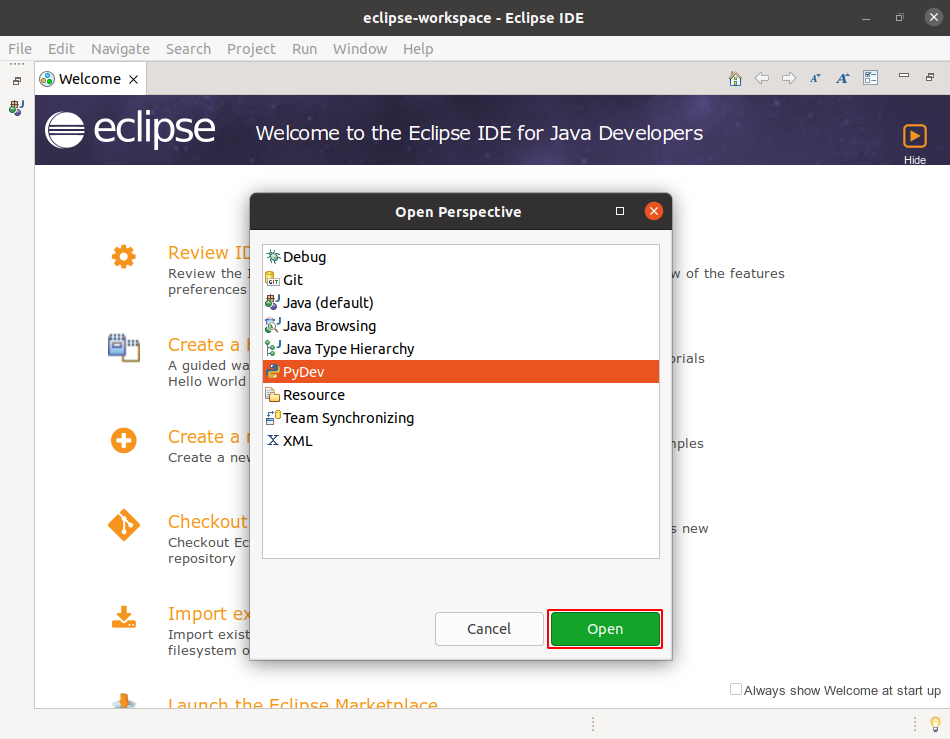Click the Git perspective icon
950x739 pixels.
click(x=273, y=279)
